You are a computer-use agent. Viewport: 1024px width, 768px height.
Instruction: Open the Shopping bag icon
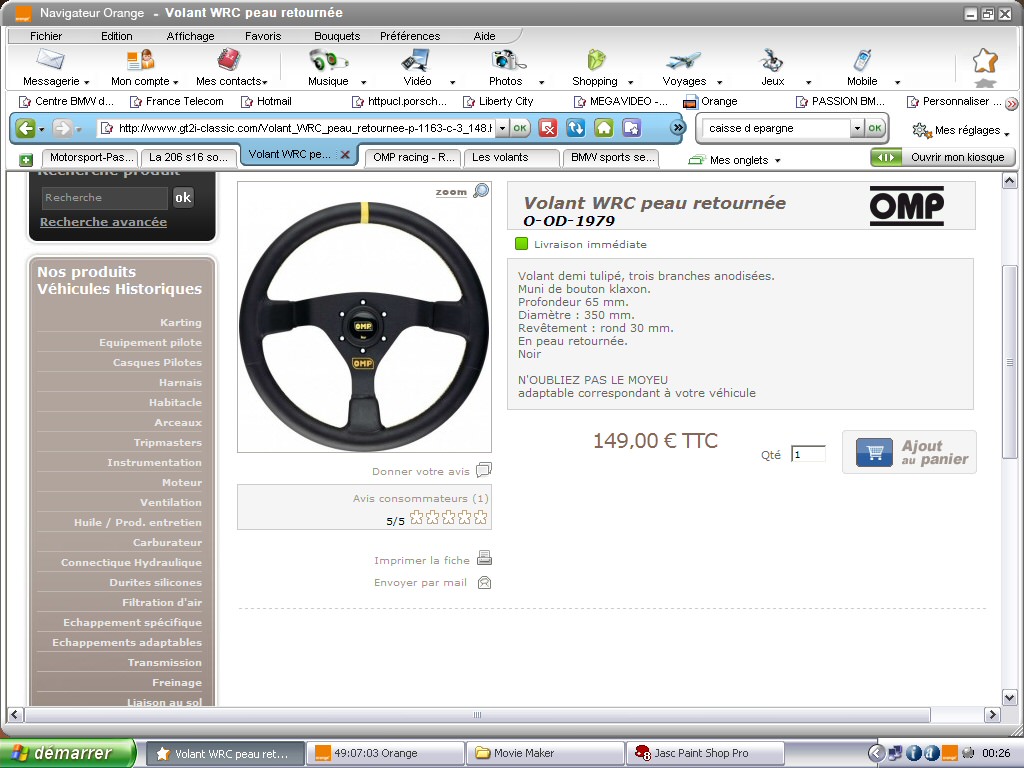(596, 60)
